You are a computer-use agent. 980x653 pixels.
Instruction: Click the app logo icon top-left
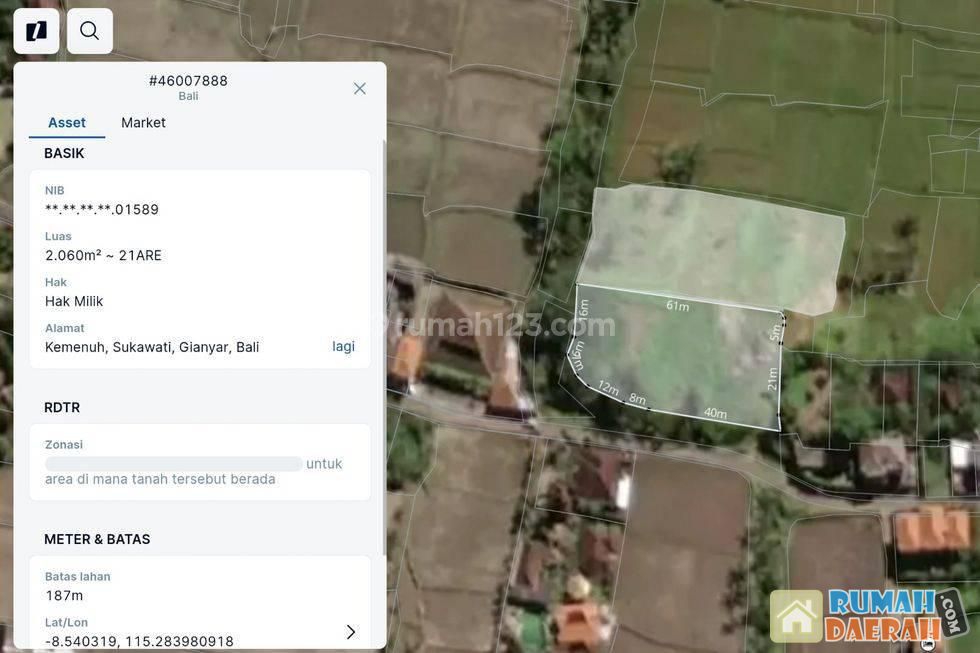(36, 31)
